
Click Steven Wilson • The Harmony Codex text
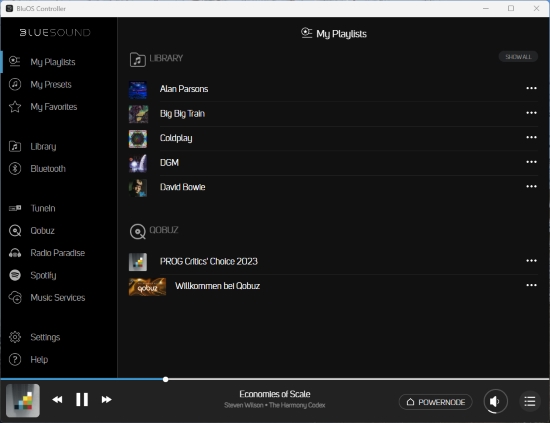pyautogui.click(x=275, y=405)
